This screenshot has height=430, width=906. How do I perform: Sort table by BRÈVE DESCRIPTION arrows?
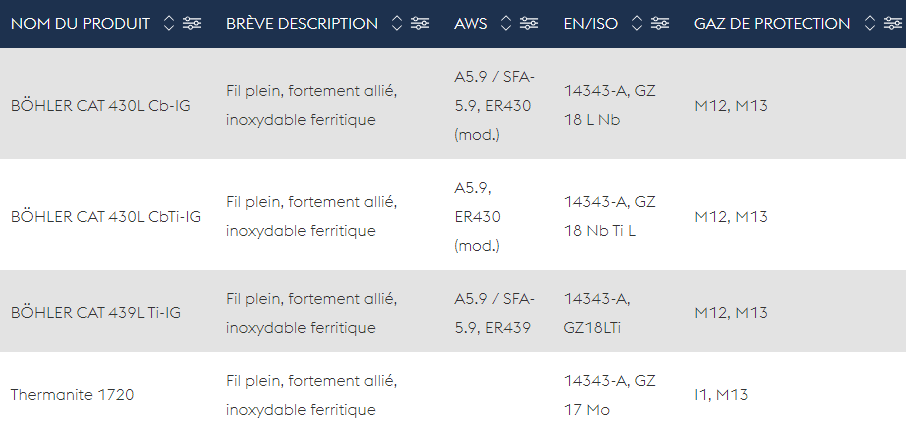pos(396,24)
